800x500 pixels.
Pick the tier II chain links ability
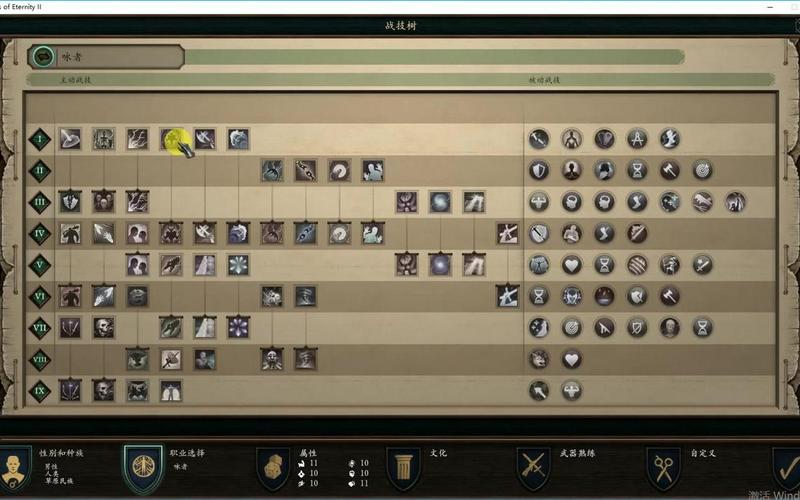tap(306, 170)
